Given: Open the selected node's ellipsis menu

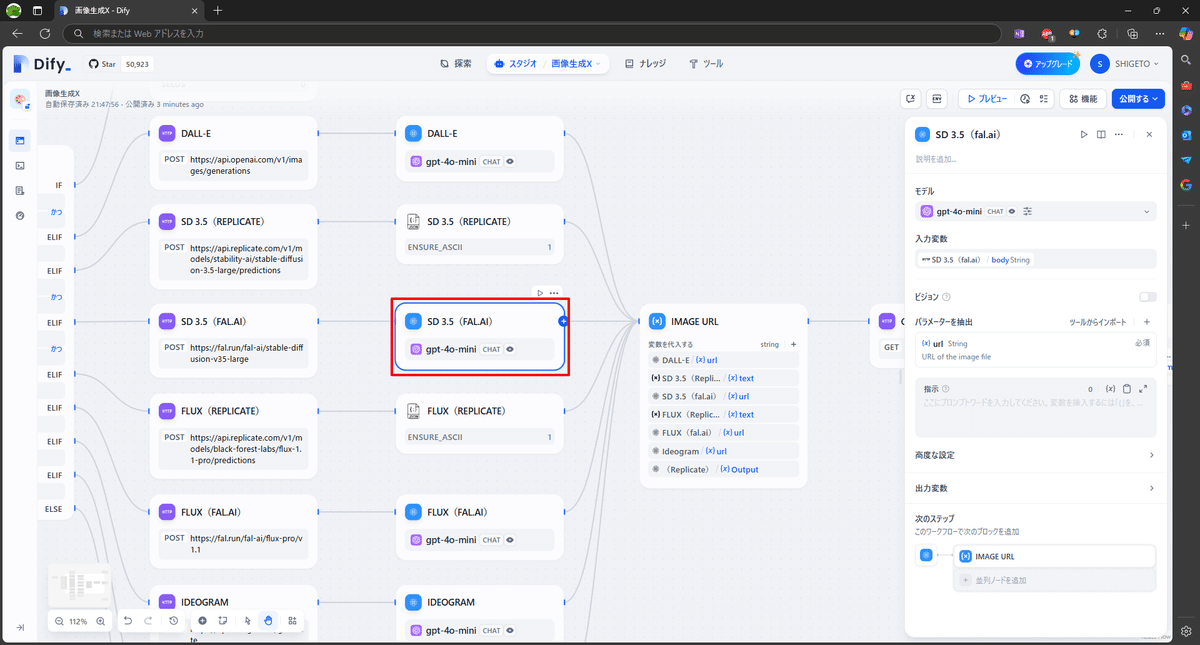Looking at the screenshot, I should pyautogui.click(x=554, y=293).
